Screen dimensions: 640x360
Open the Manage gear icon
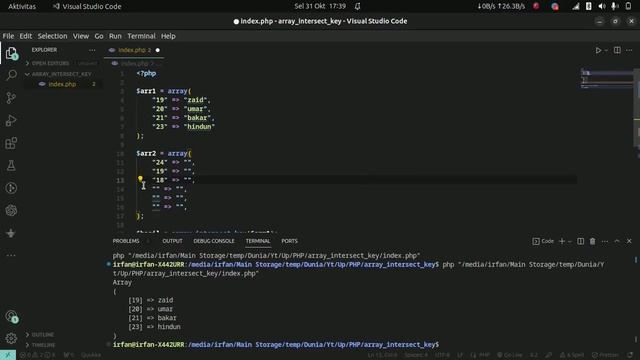pyautogui.click(x=11, y=338)
